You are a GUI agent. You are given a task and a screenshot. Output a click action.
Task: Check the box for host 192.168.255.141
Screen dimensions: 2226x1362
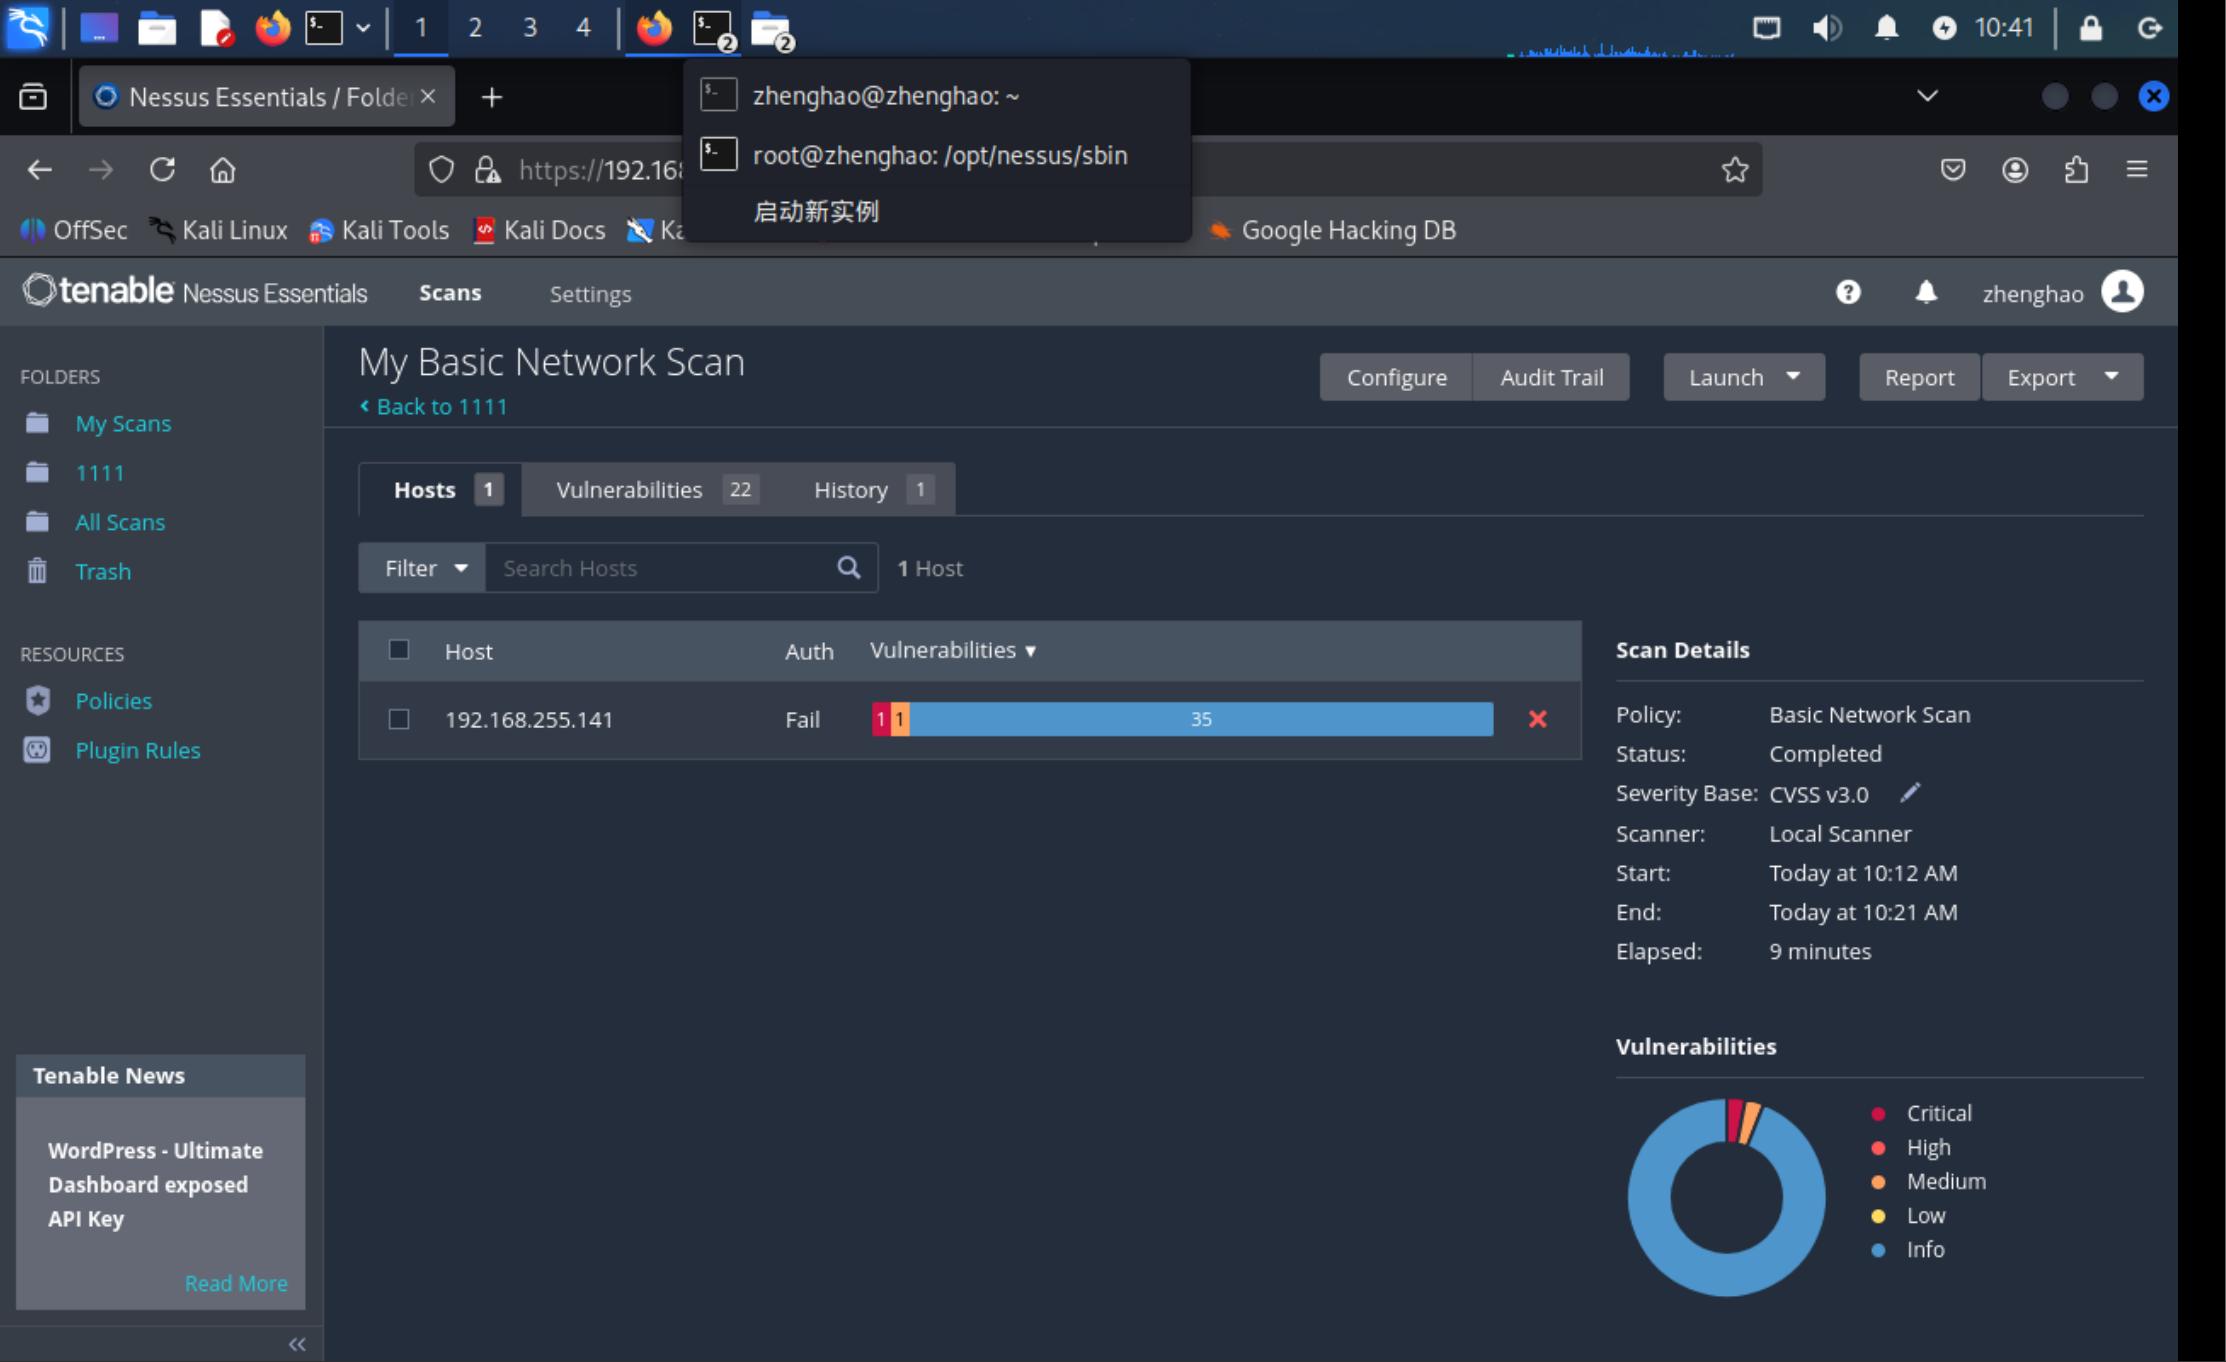pyautogui.click(x=399, y=719)
